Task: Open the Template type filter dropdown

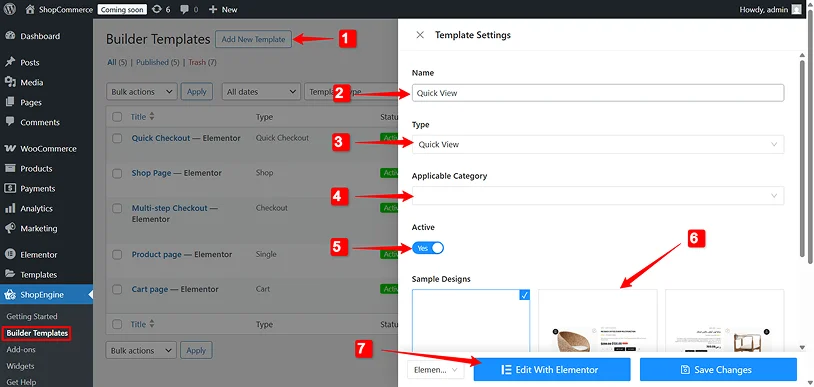Action: (351, 92)
